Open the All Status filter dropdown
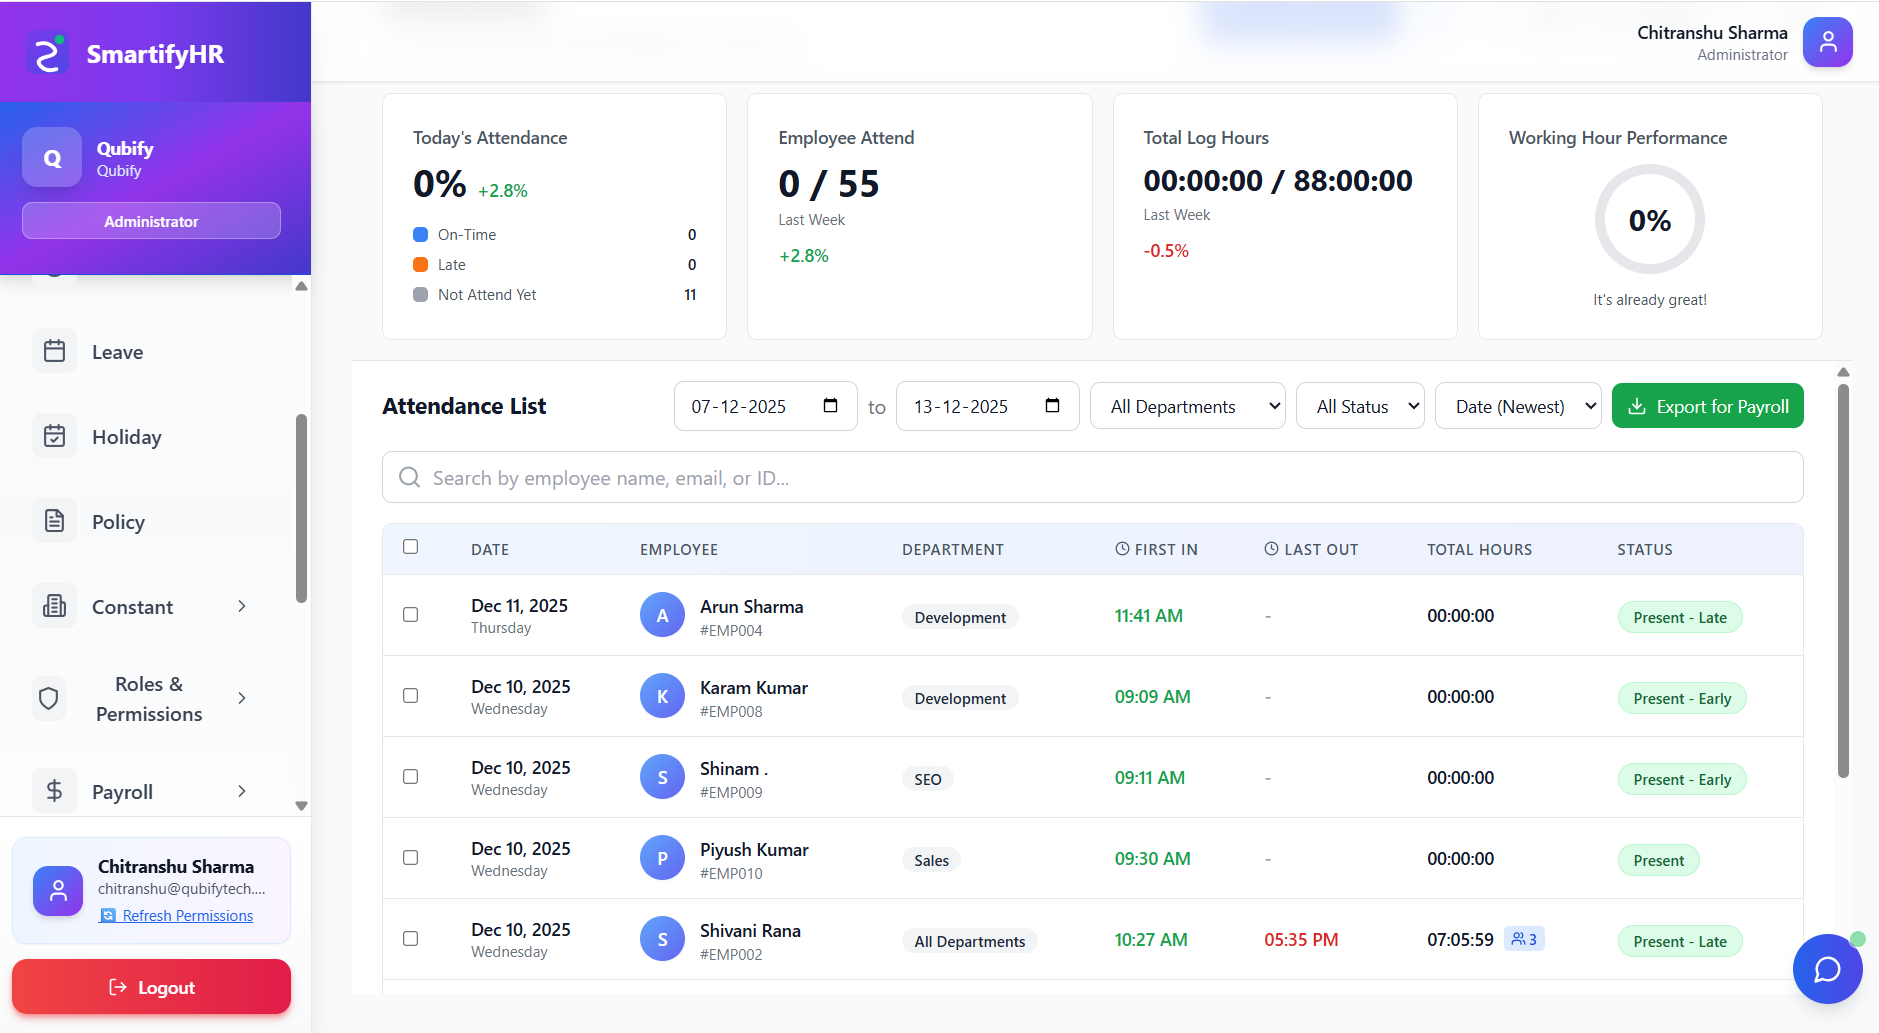 tap(1359, 405)
